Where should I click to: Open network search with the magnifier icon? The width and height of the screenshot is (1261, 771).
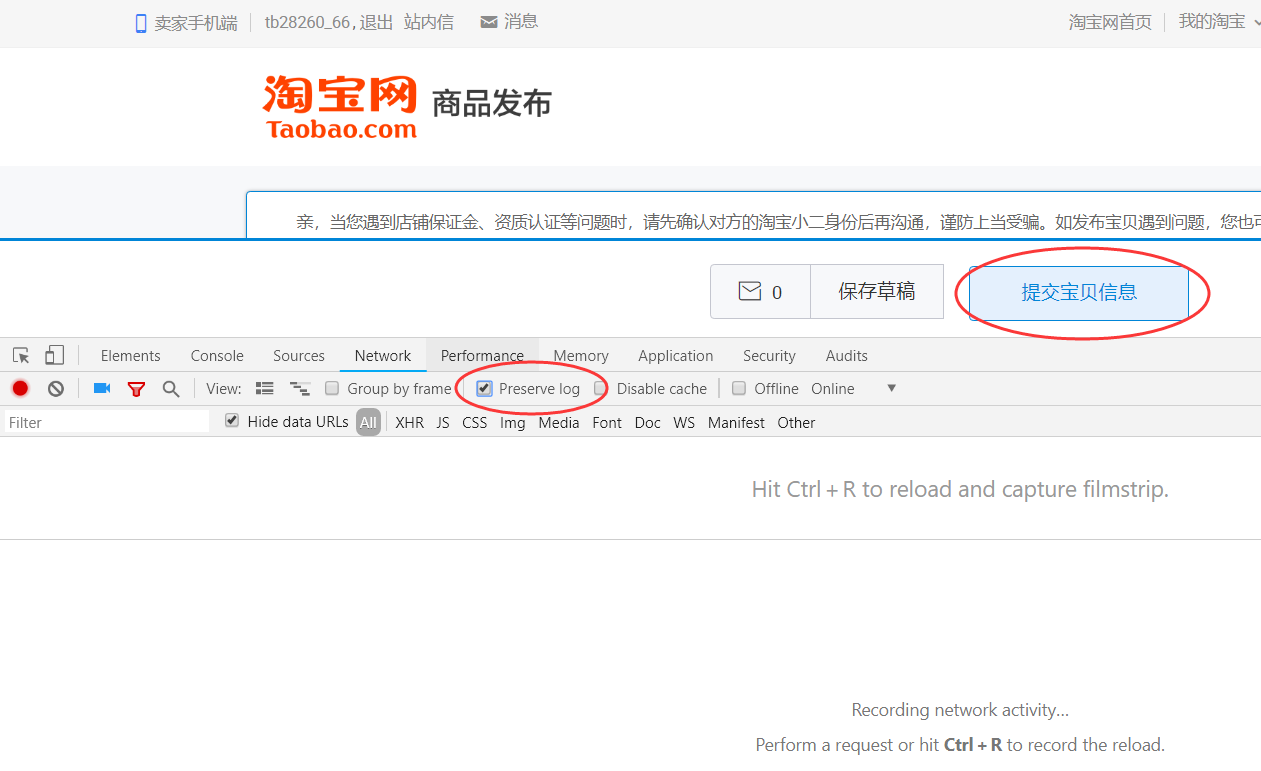click(171, 388)
